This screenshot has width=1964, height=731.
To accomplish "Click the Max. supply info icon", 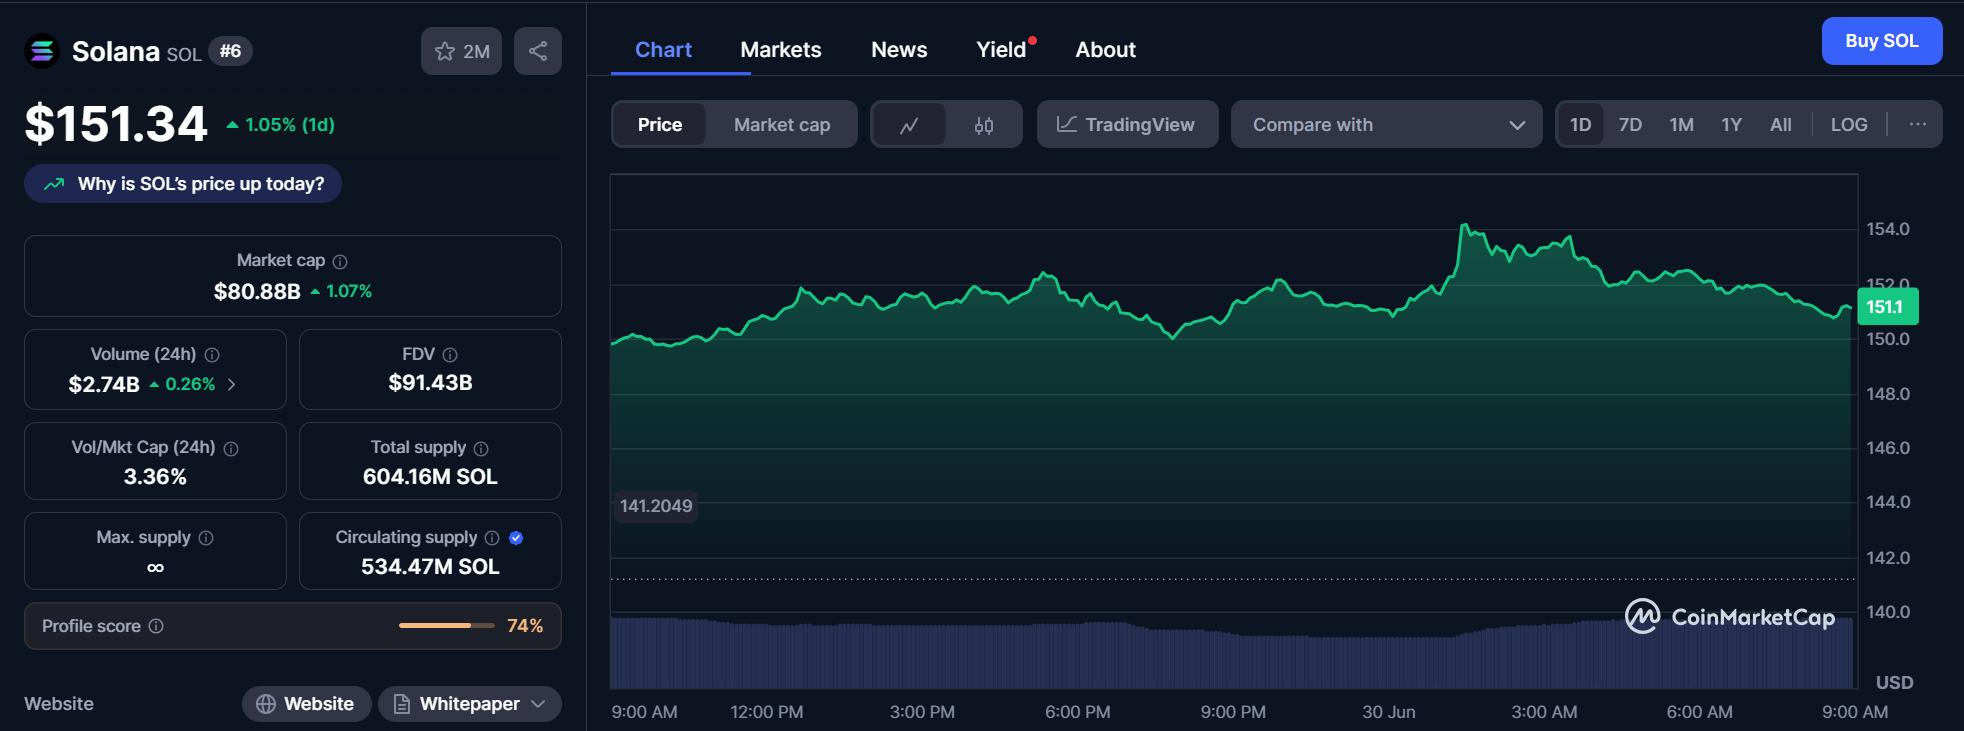I will click(x=206, y=538).
